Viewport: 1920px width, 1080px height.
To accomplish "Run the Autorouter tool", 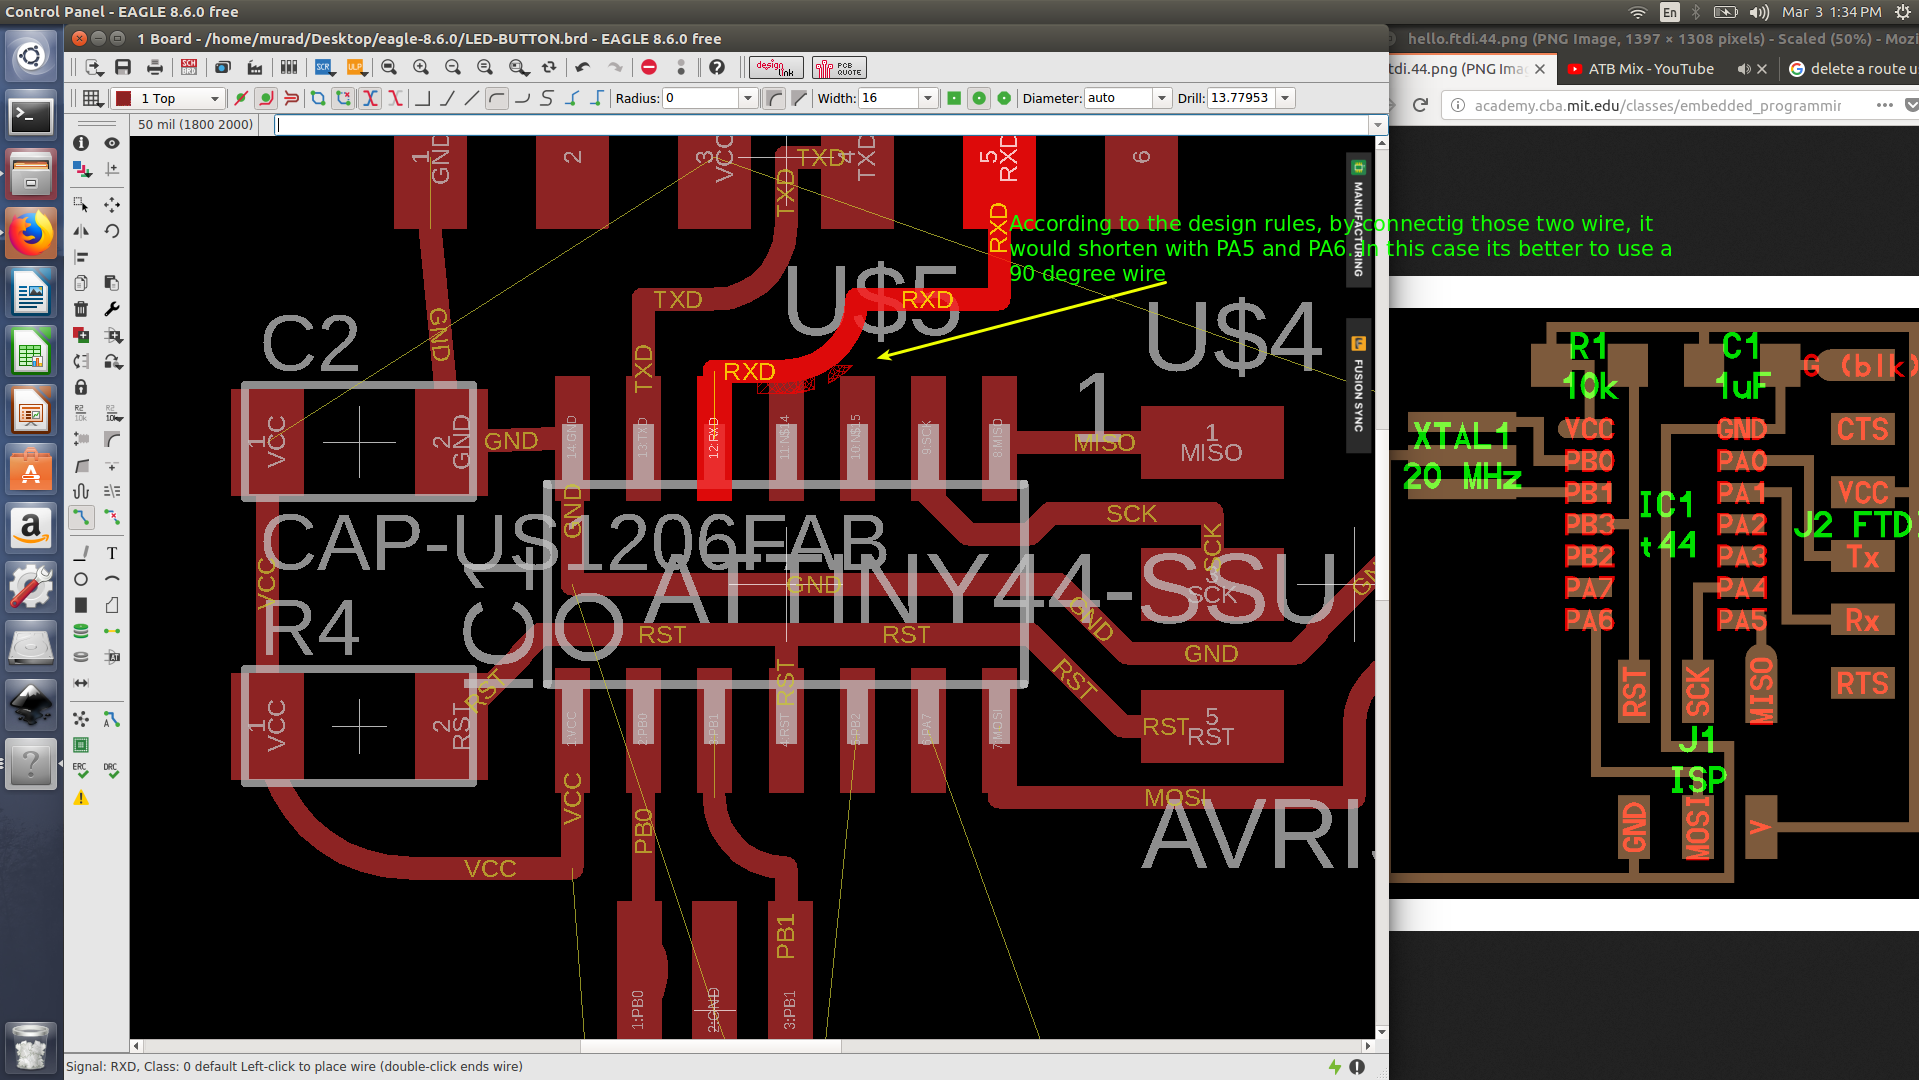I will [x=112, y=719].
